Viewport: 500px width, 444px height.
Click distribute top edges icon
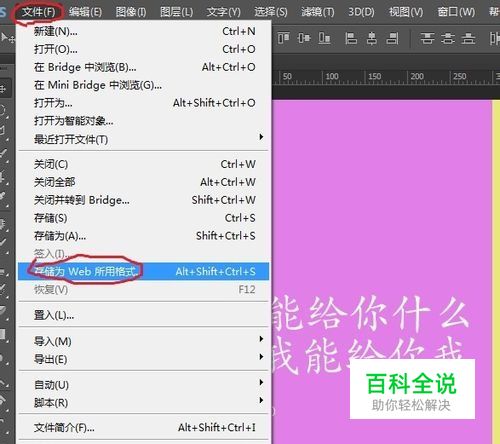pos(427,38)
